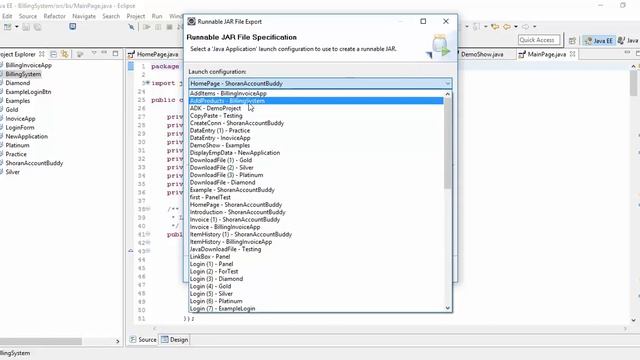Viewport: 640px width, 360px height.
Task: Open the Source menu
Action: 28,16
